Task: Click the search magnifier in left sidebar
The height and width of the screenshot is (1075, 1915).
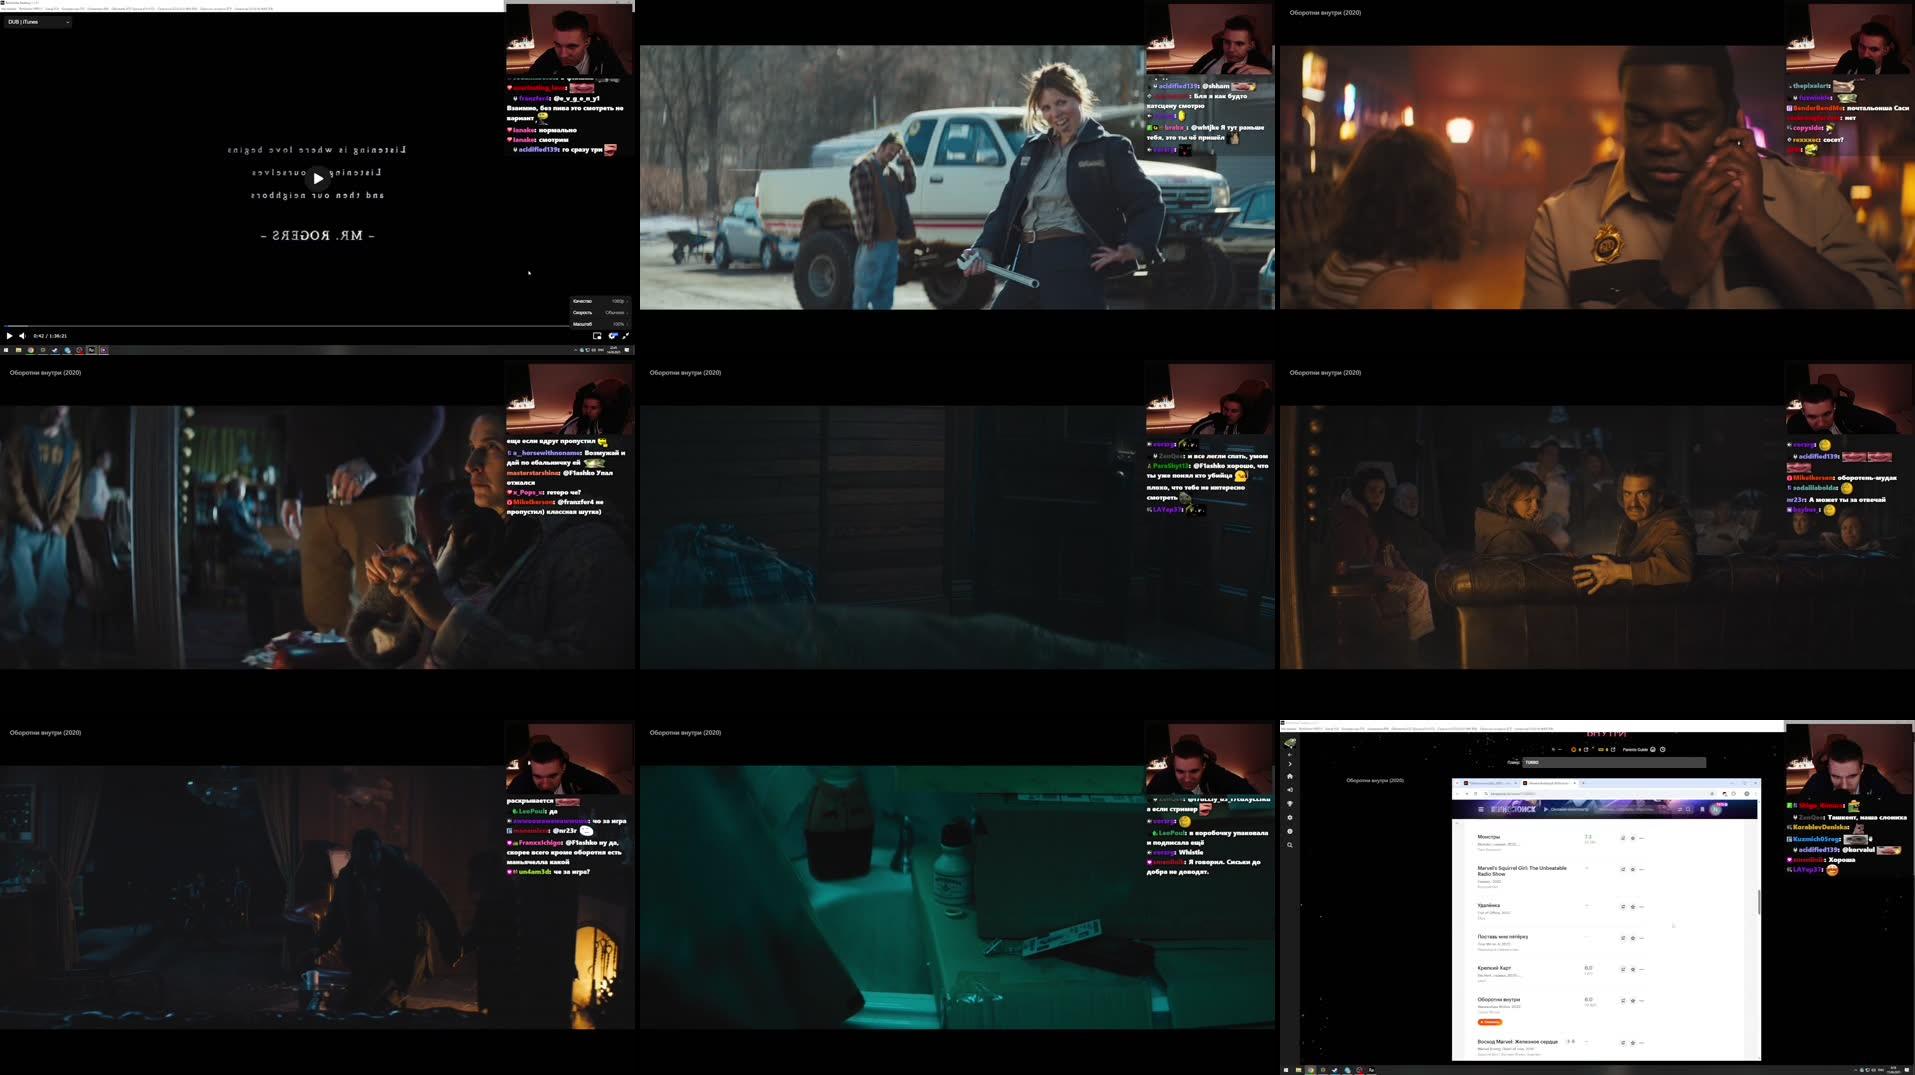Action: (x=1290, y=845)
